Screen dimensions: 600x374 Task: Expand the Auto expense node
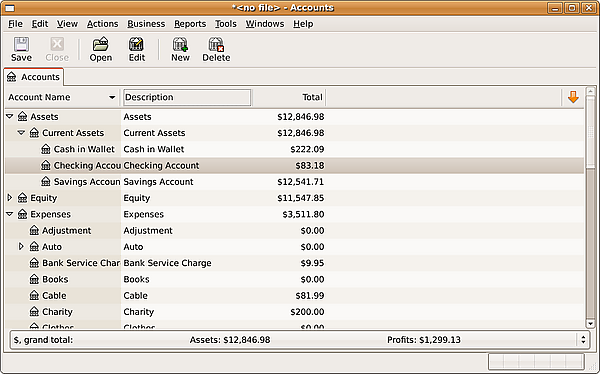coord(21,246)
